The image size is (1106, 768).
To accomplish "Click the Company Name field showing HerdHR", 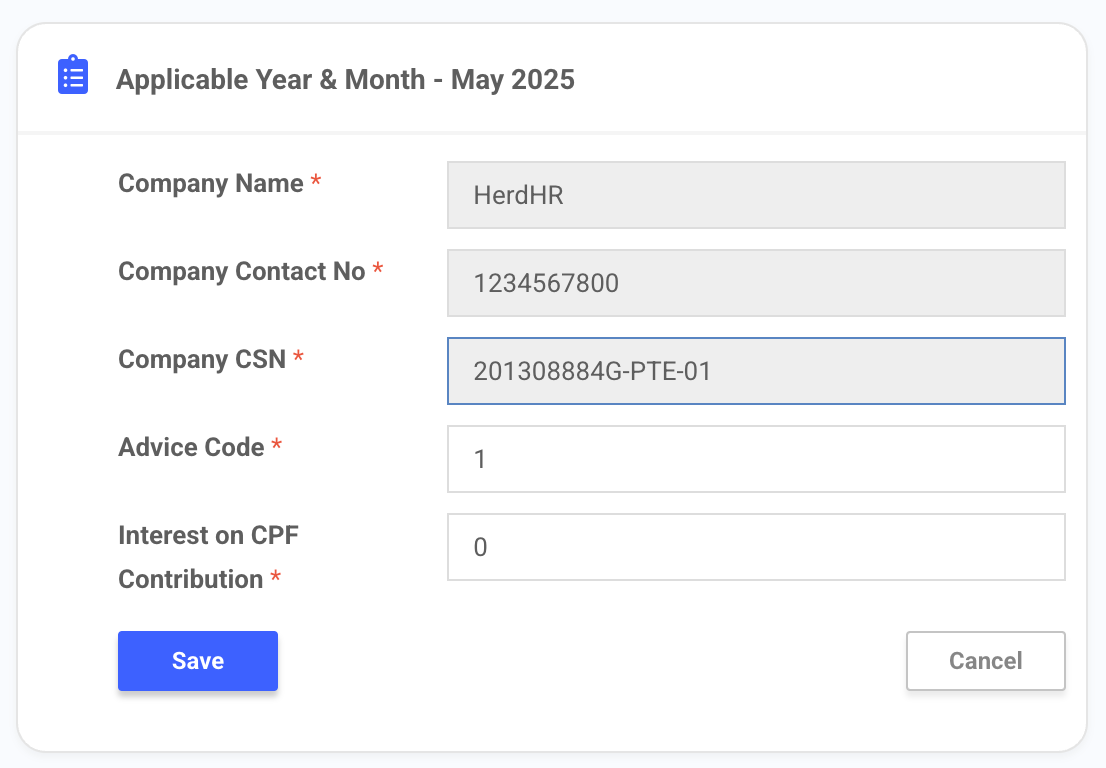I will click(755, 195).
